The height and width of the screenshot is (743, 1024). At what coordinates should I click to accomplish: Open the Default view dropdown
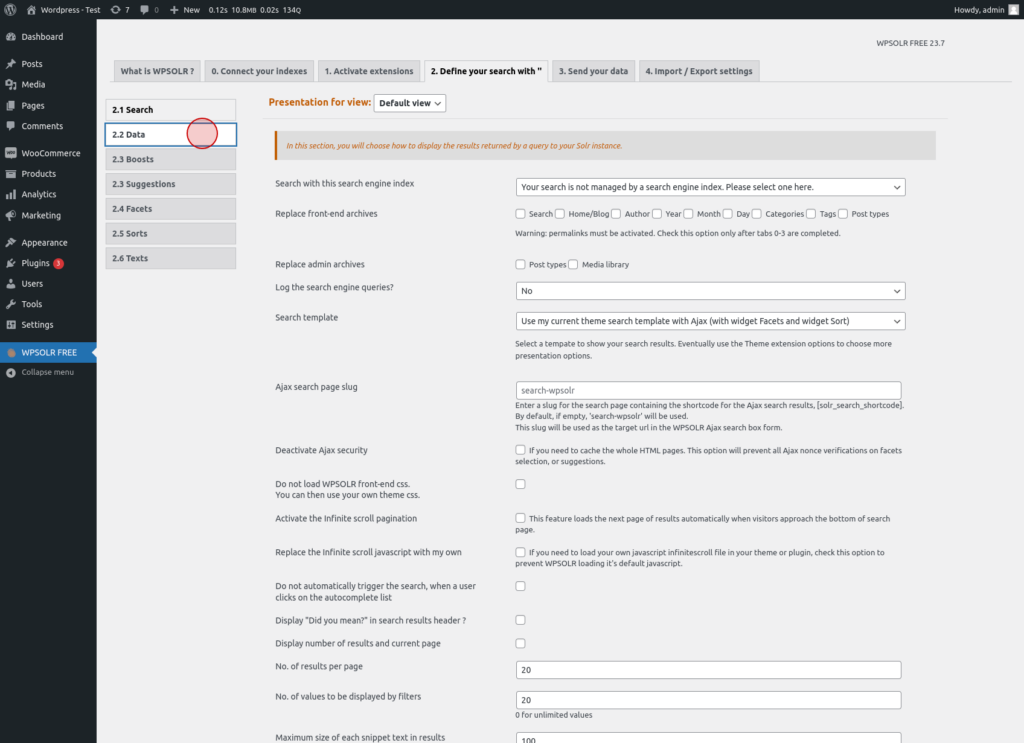[410, 103]
